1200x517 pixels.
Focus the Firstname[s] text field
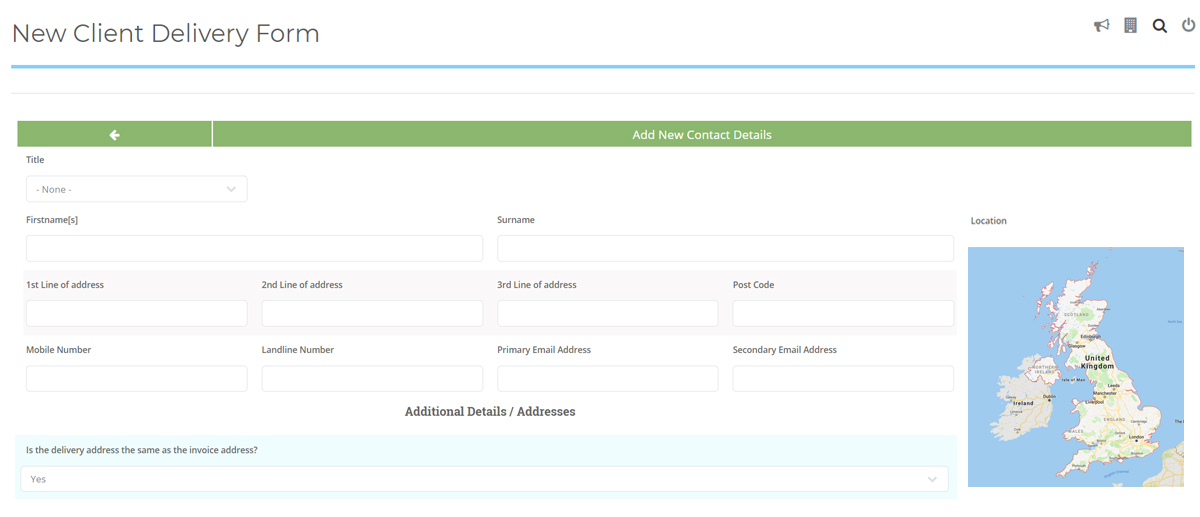coord(254,248)
